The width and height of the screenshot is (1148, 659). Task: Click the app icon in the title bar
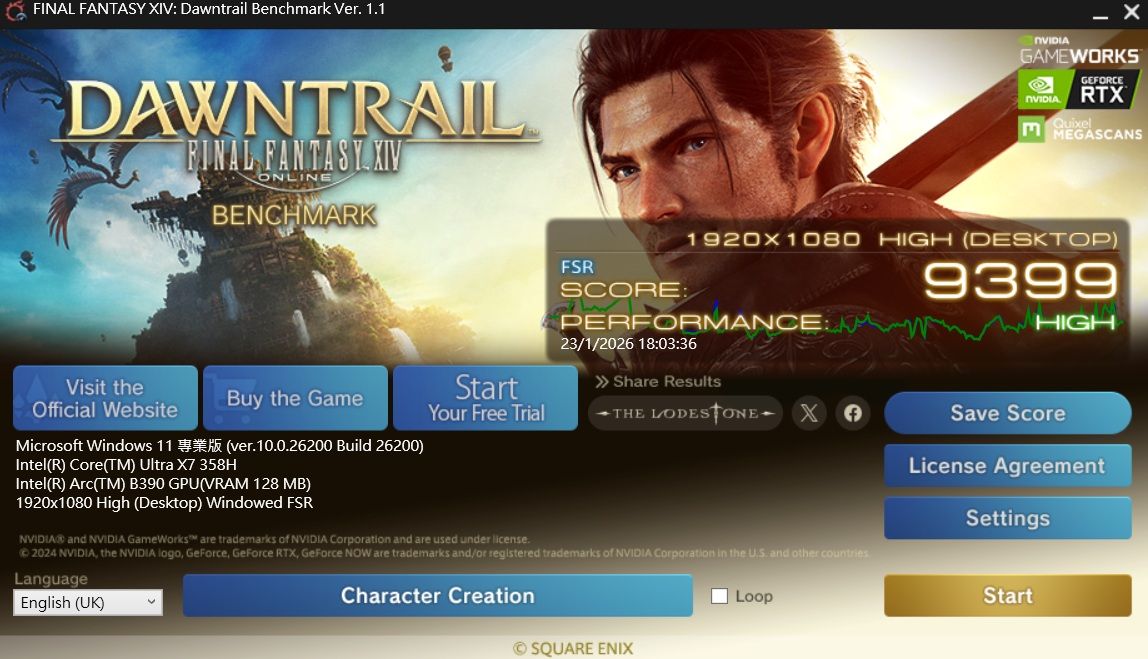pyautogui.click(x=15, y=10)
